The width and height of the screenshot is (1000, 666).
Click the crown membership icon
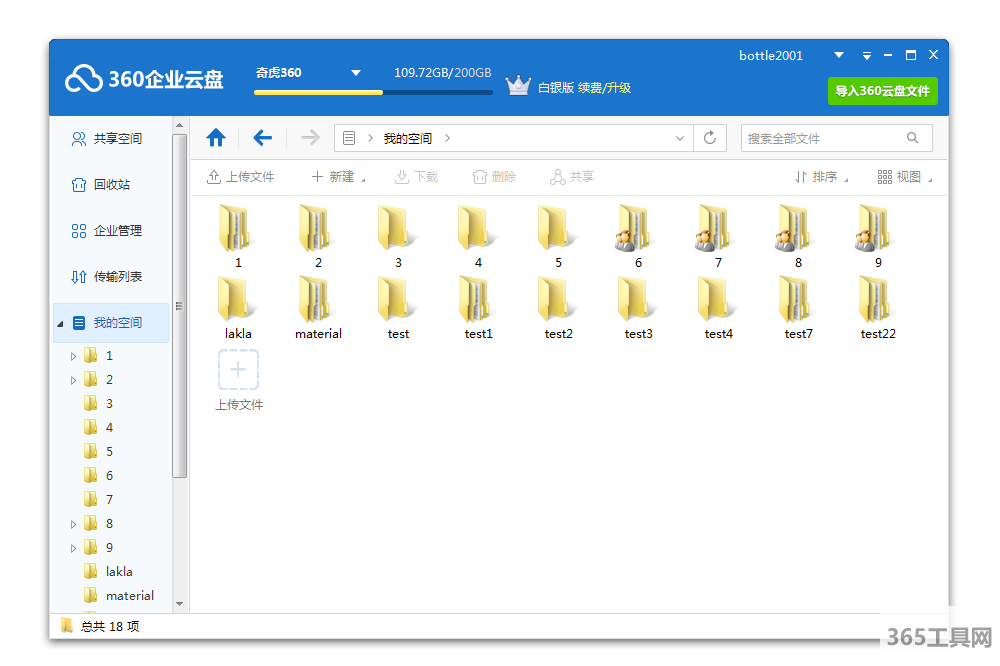point(517,86)
